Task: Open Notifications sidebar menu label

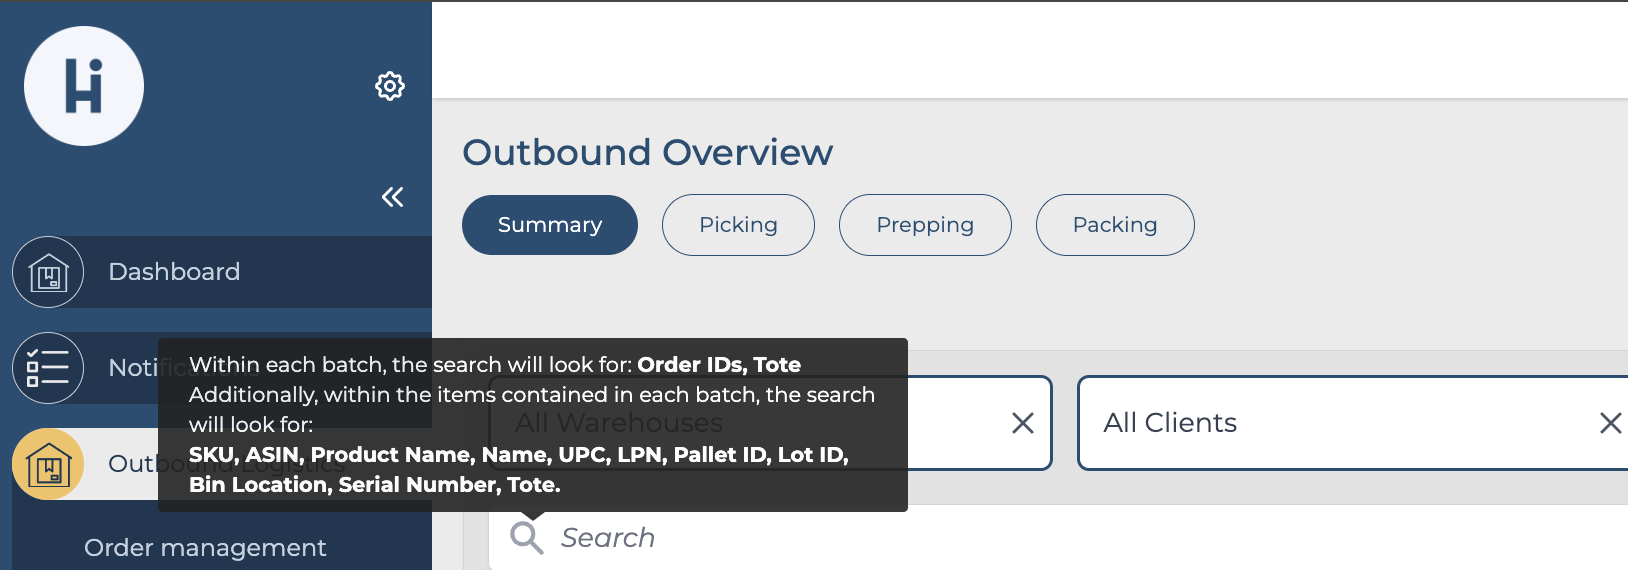Action: click(x=132, y=368)
